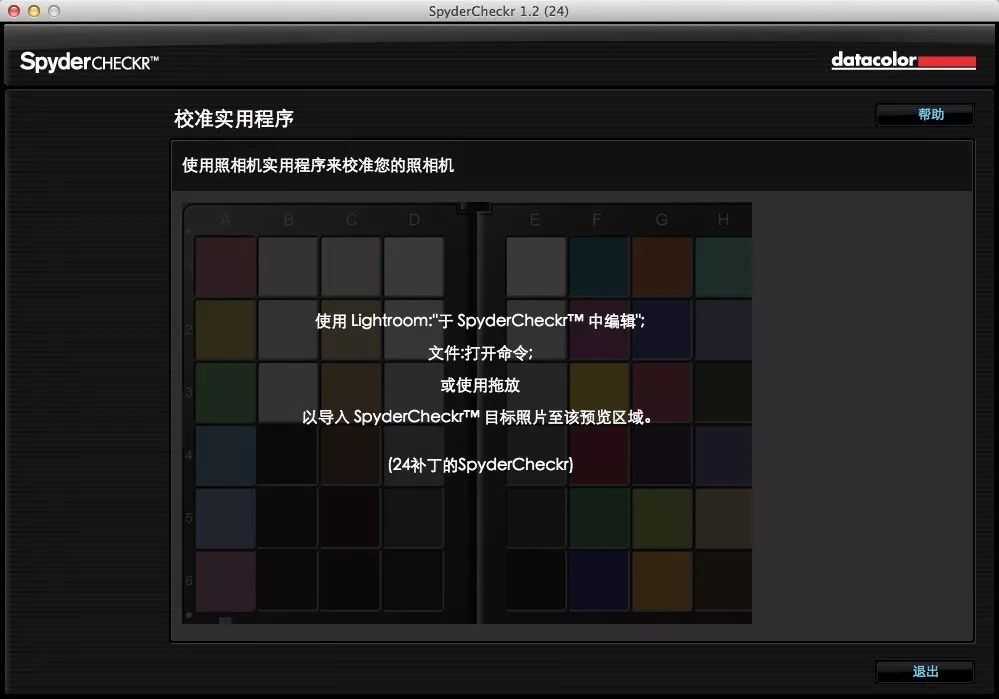Click the window title SpyderCheckr 1.2 (24)
This screenshot has height=699, width=999.
[x=499, y=11]
